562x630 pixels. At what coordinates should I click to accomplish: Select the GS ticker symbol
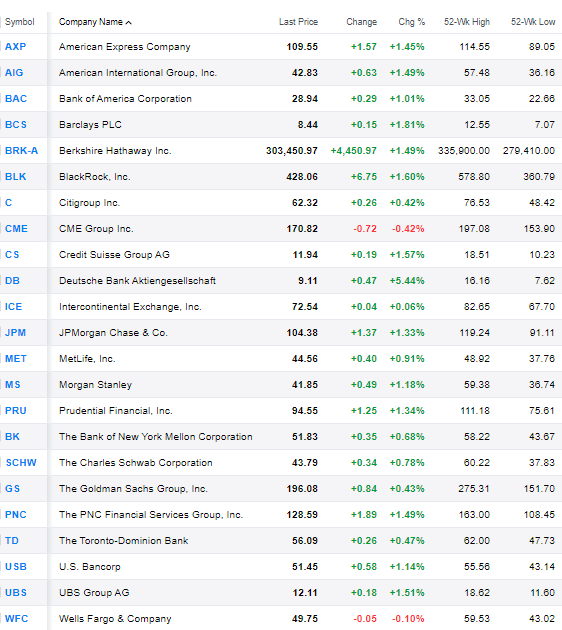[x=12, y=489]
